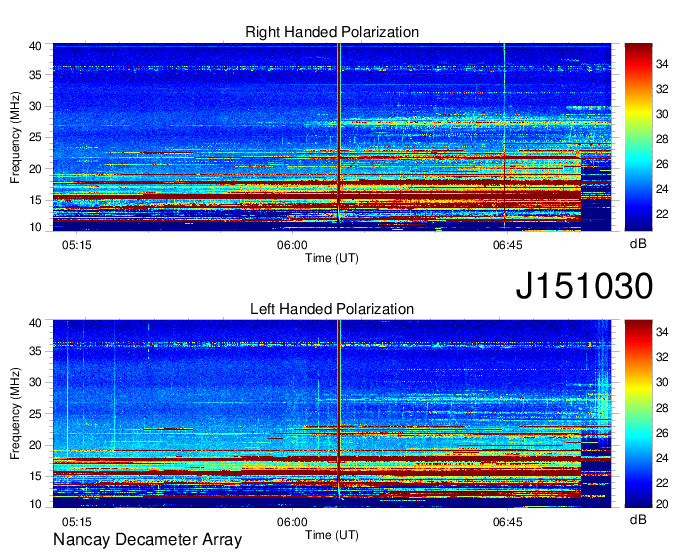Click "Time (UT)" label under Left Handed plot
680x552 pixels.
click(x=332, y=535)
